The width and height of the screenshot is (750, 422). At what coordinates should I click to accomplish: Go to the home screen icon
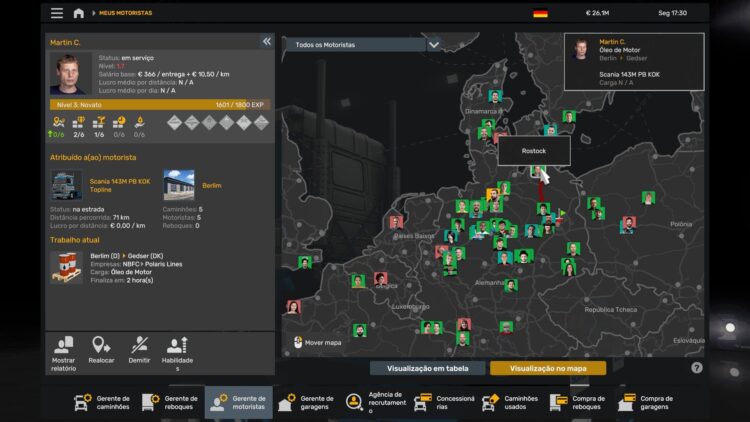pos(79,13)
